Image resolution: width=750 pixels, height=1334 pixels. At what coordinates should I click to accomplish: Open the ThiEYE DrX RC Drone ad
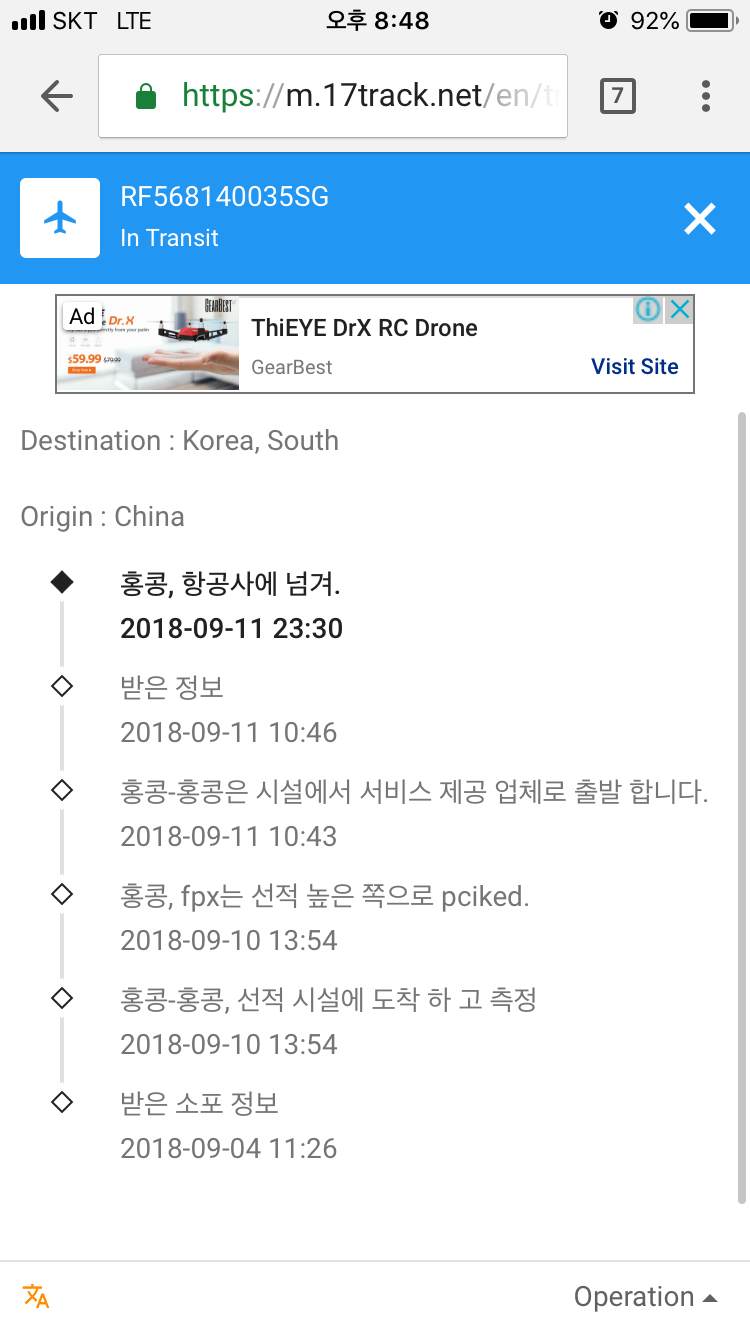[x=364, y=328]
